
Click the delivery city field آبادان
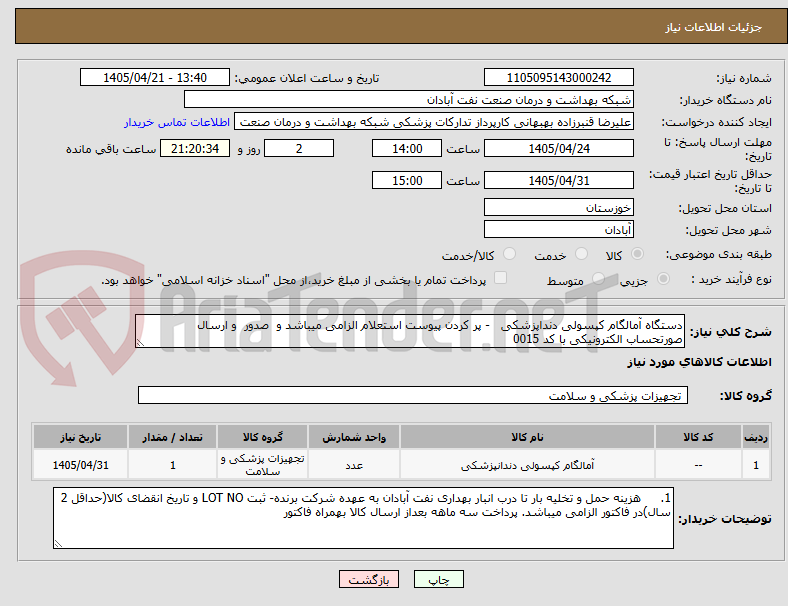pos(558,229)
